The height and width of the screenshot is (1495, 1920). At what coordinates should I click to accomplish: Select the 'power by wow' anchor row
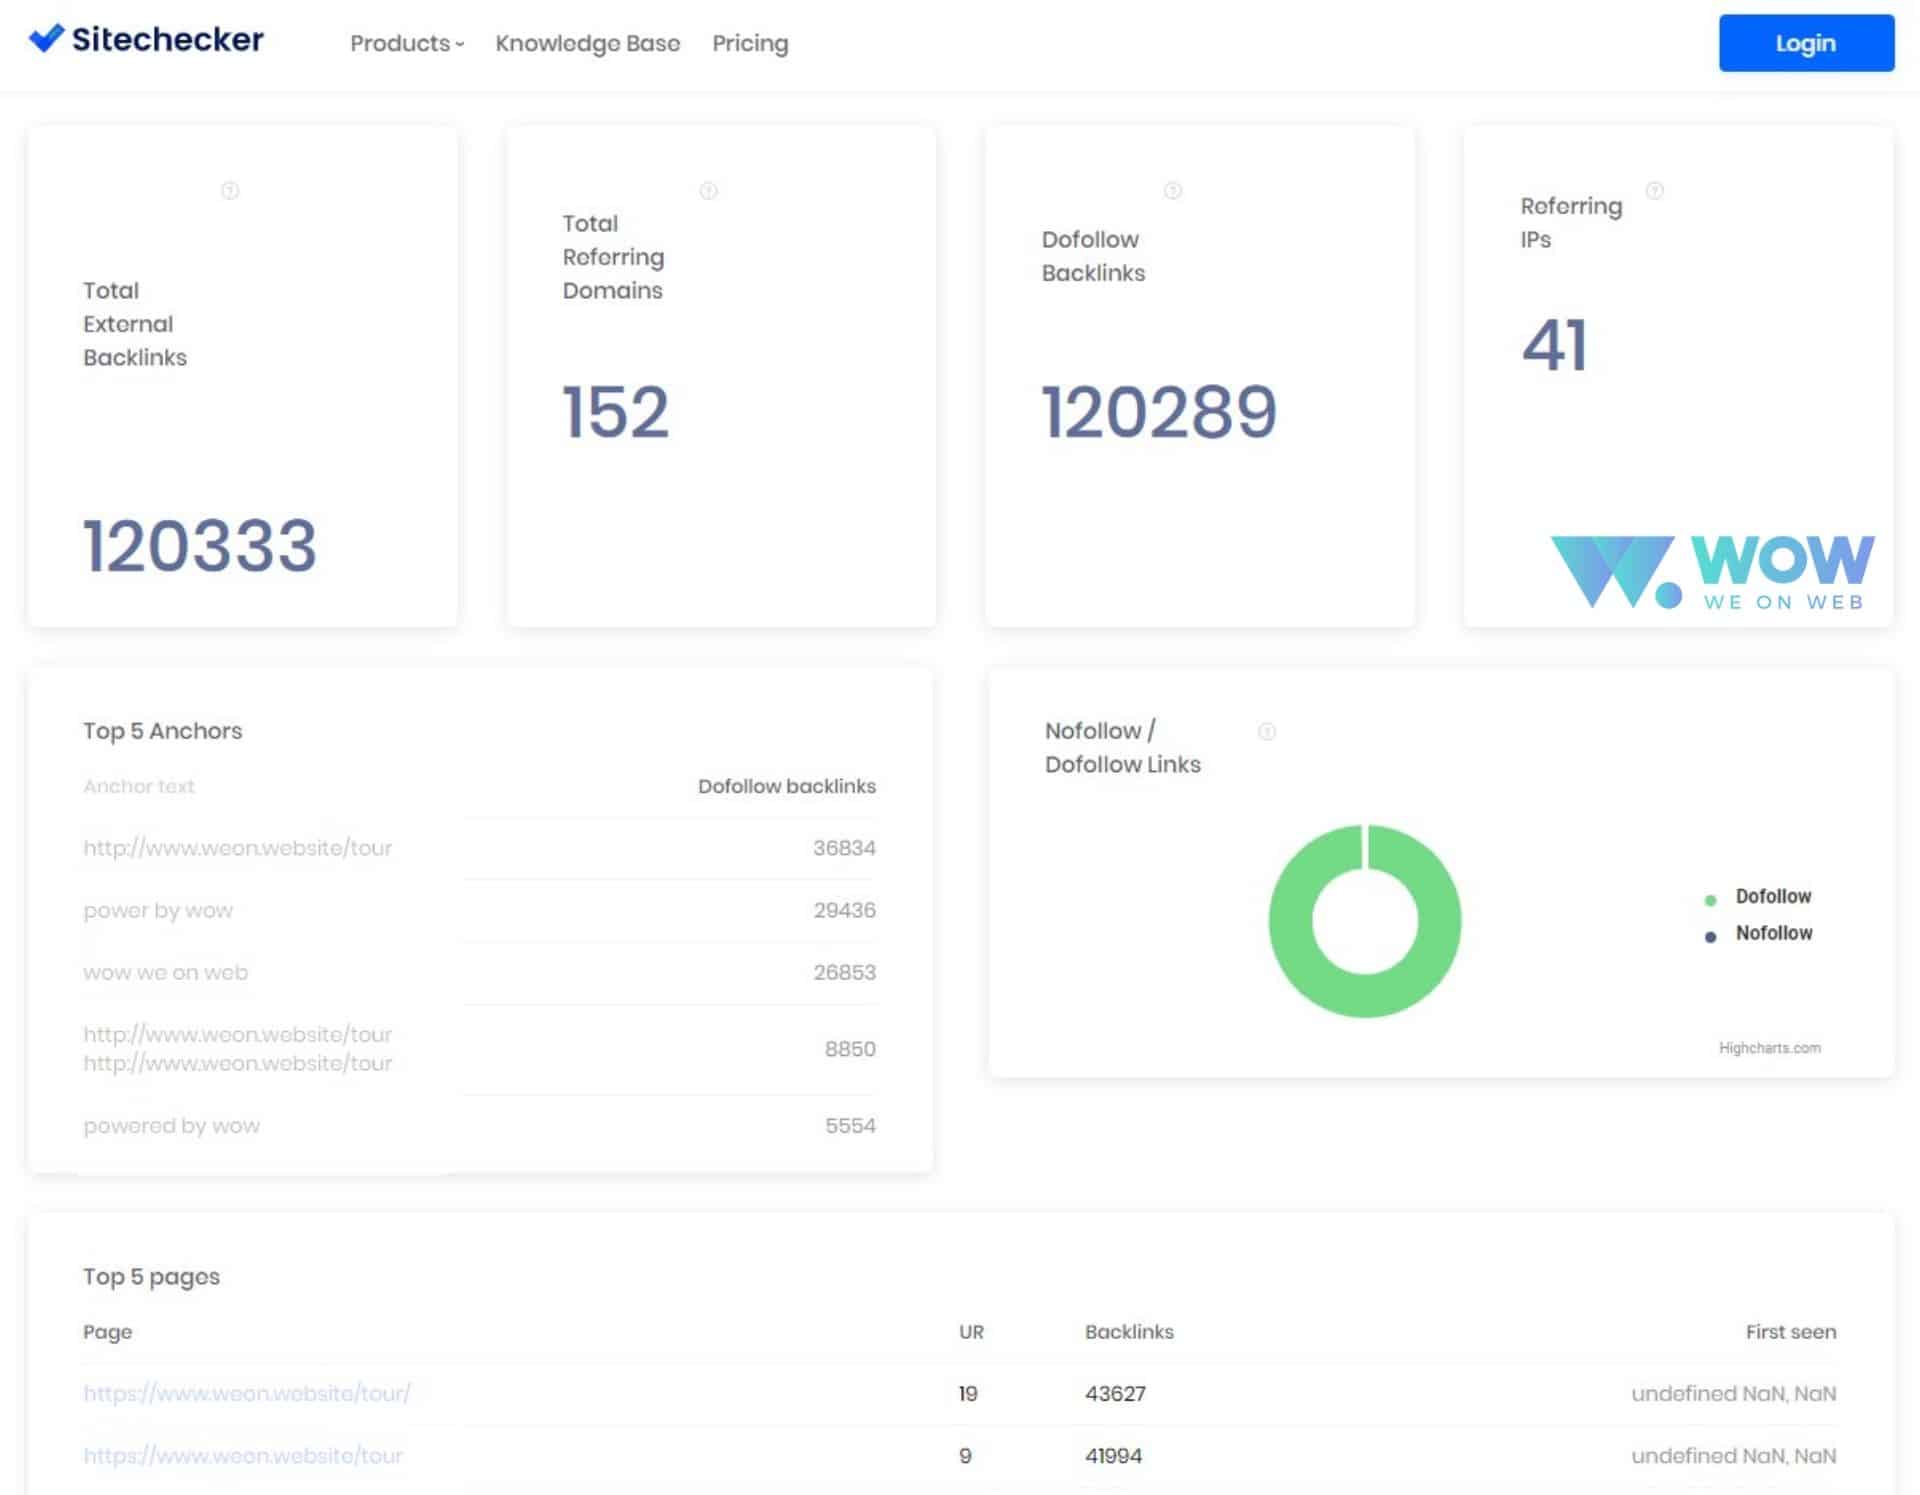158,910
